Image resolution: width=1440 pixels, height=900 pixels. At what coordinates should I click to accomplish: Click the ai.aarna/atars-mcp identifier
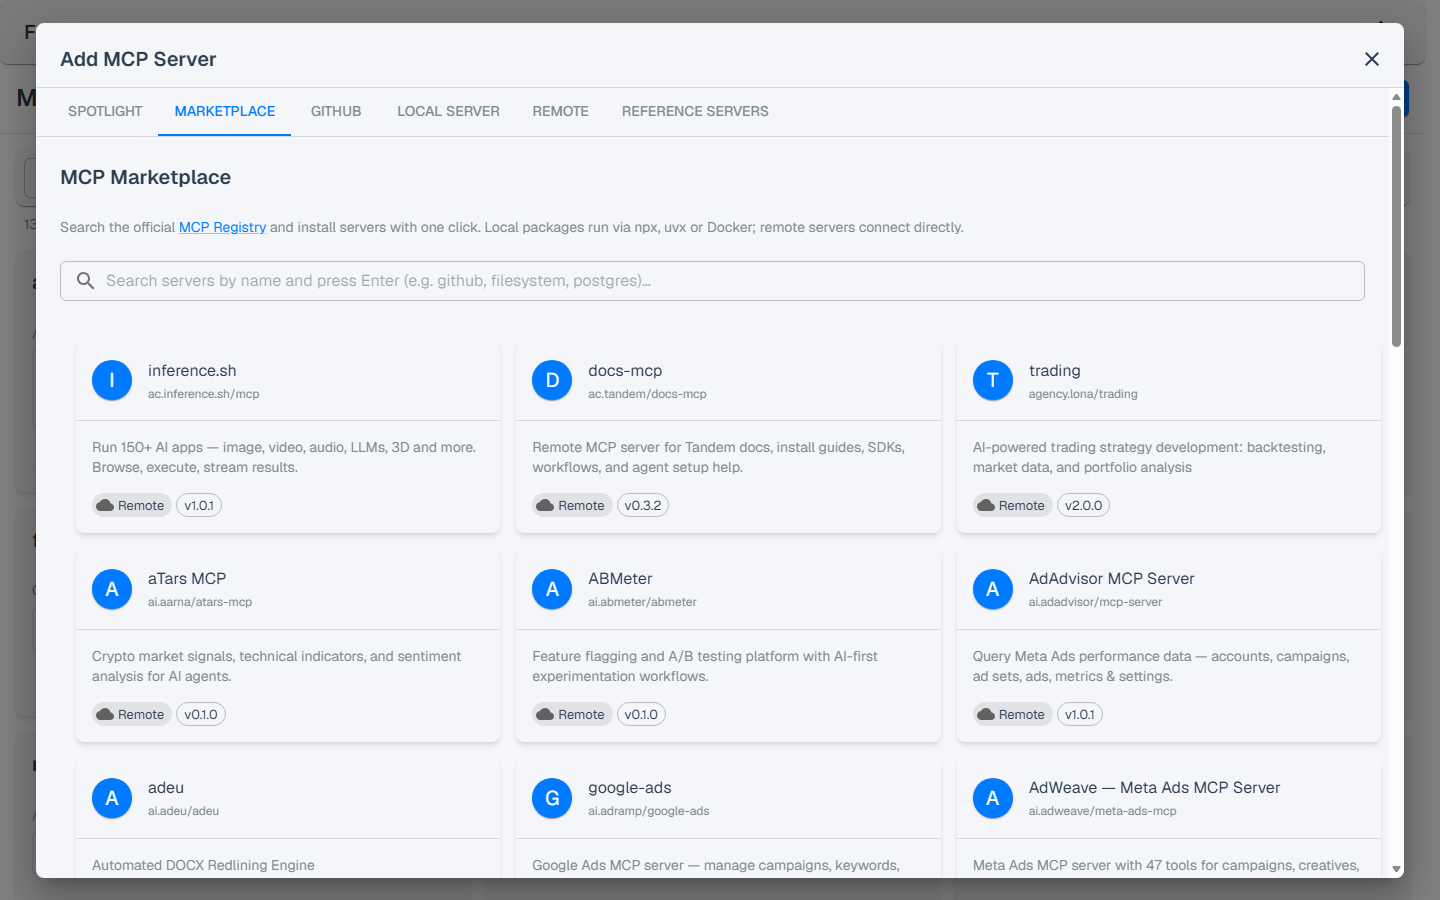click(200, 602)
